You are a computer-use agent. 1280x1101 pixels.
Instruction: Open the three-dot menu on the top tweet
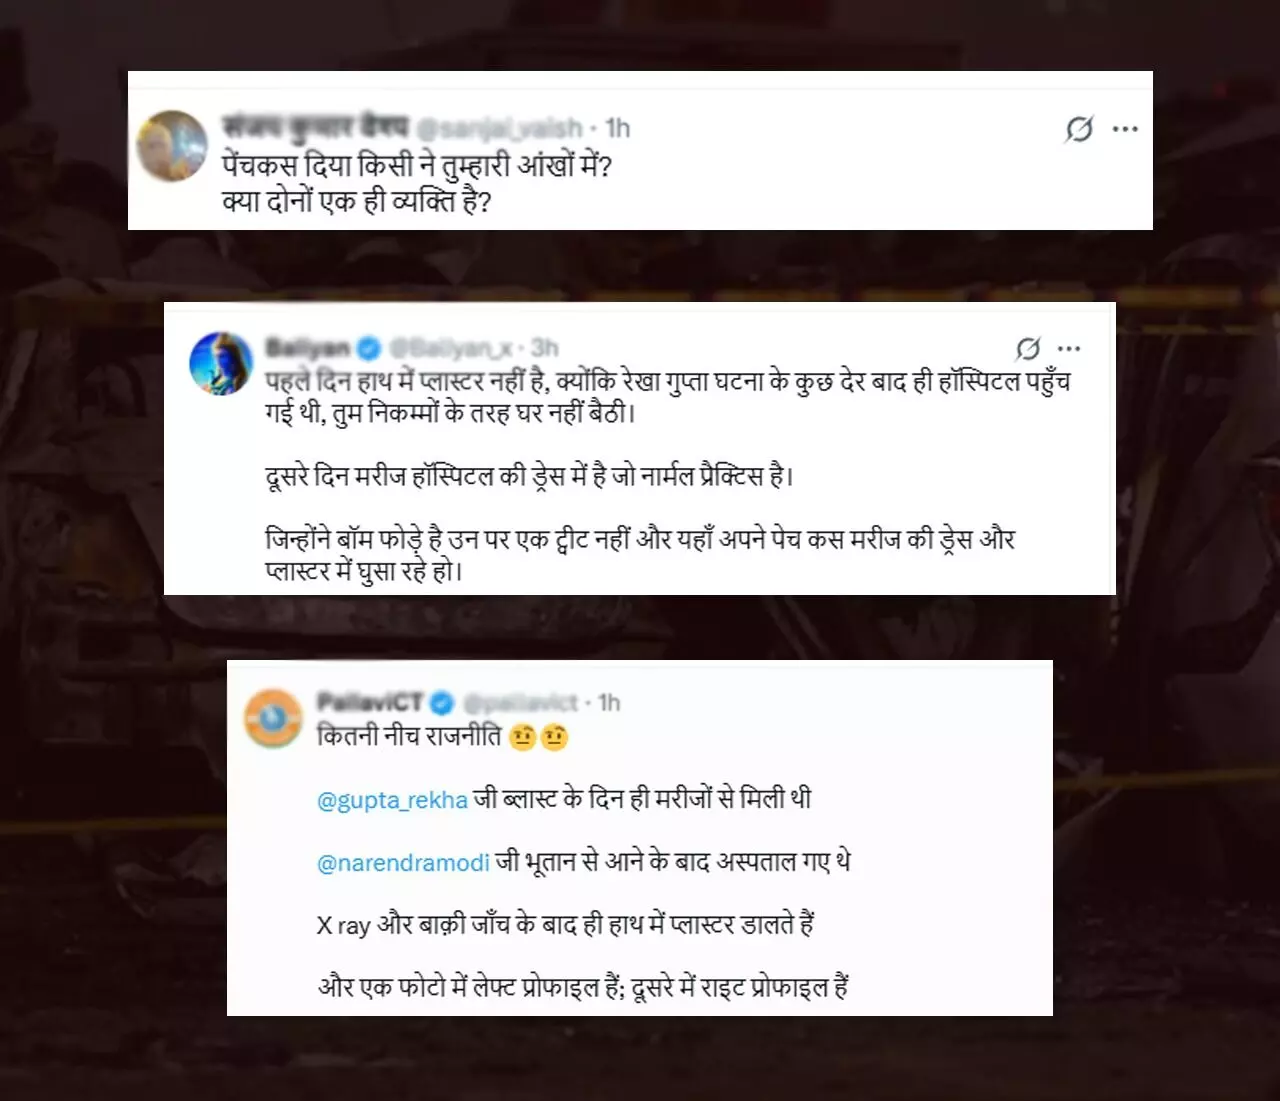coord(1125,129)
